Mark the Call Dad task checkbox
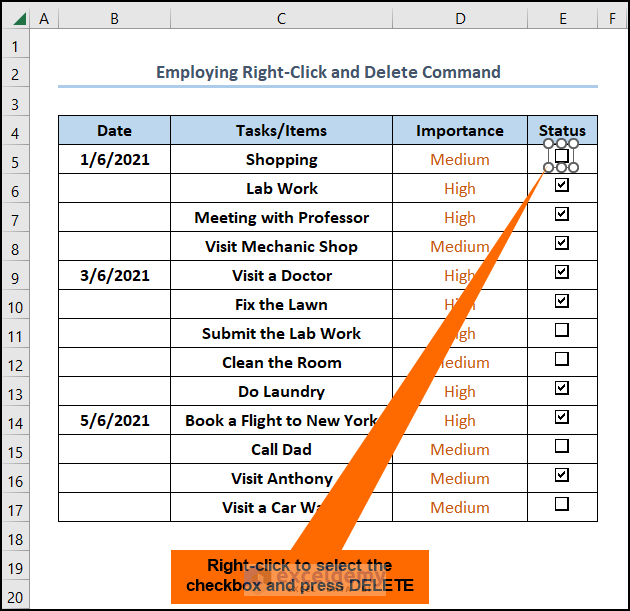Screen dimensions: 630x611 click(562, 446)
